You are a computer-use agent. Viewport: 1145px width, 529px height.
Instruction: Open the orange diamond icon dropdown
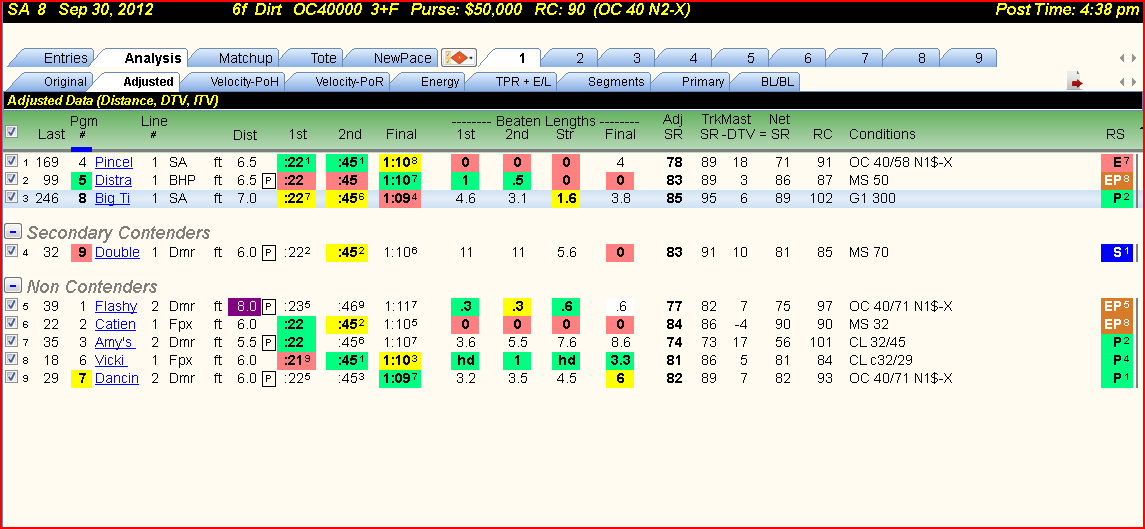(x=459, y=58)
